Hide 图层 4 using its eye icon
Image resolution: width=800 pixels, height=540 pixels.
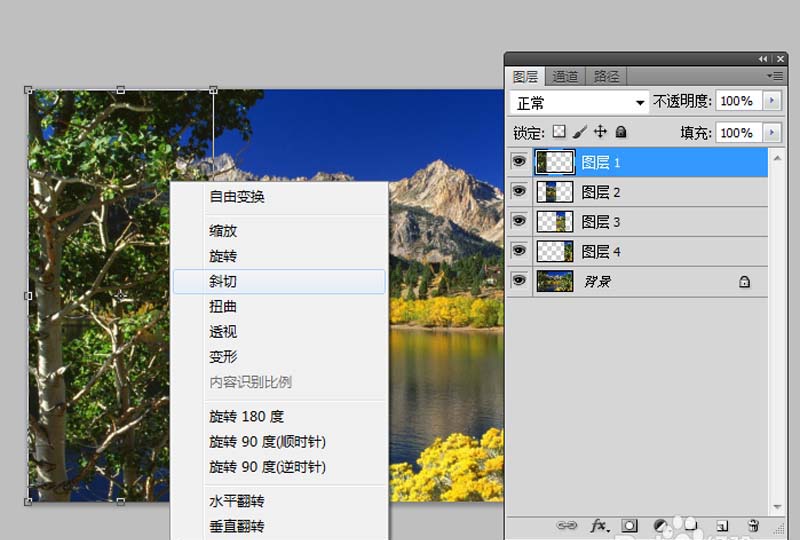[519, 251]
